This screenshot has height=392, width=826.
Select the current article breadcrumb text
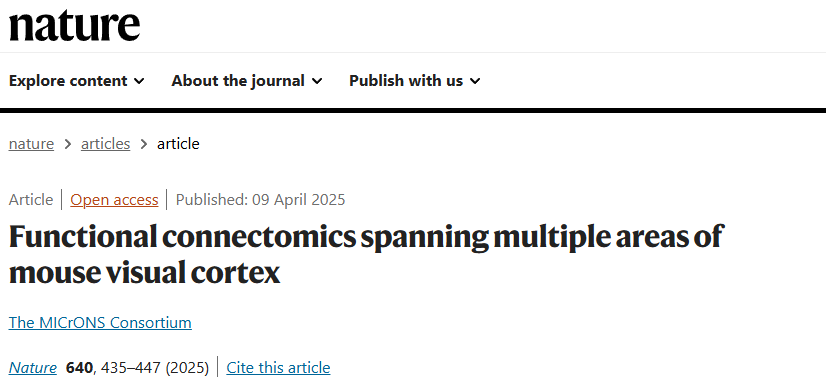pos(178,144)
